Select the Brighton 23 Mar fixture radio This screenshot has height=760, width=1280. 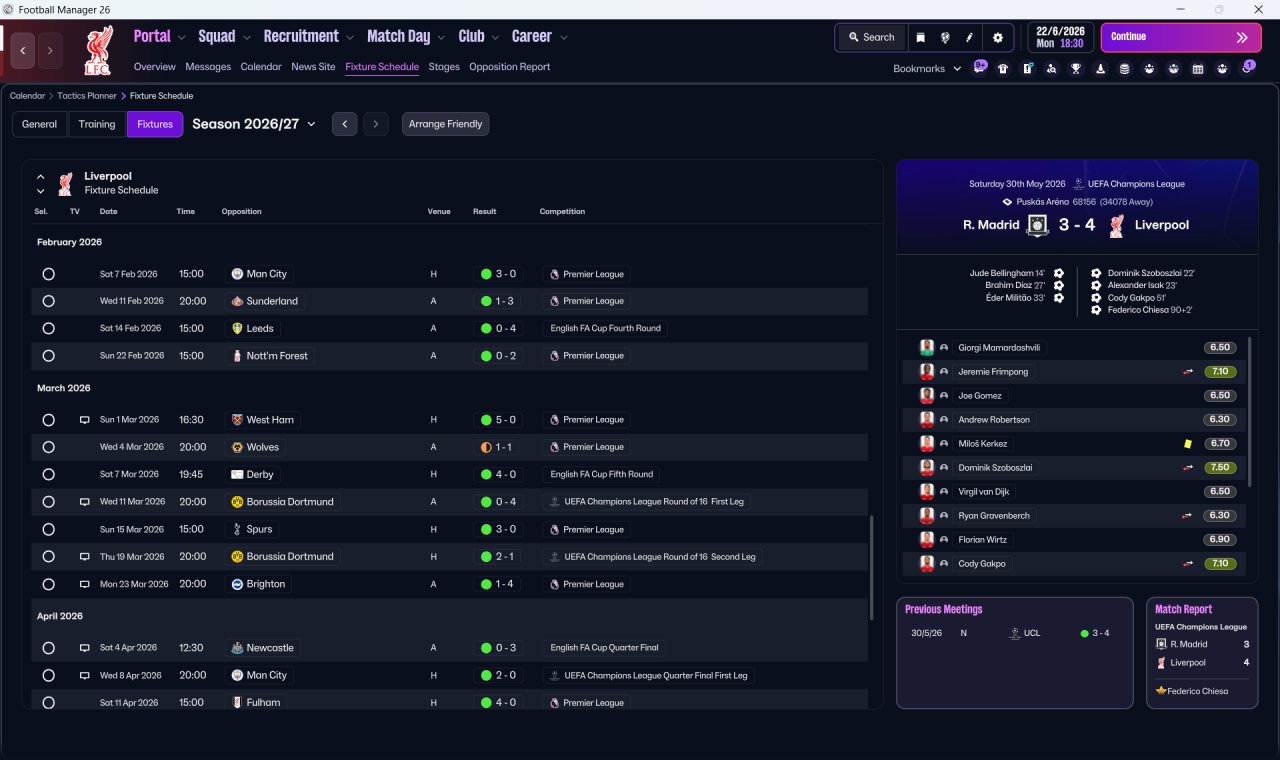click(48, 584)
